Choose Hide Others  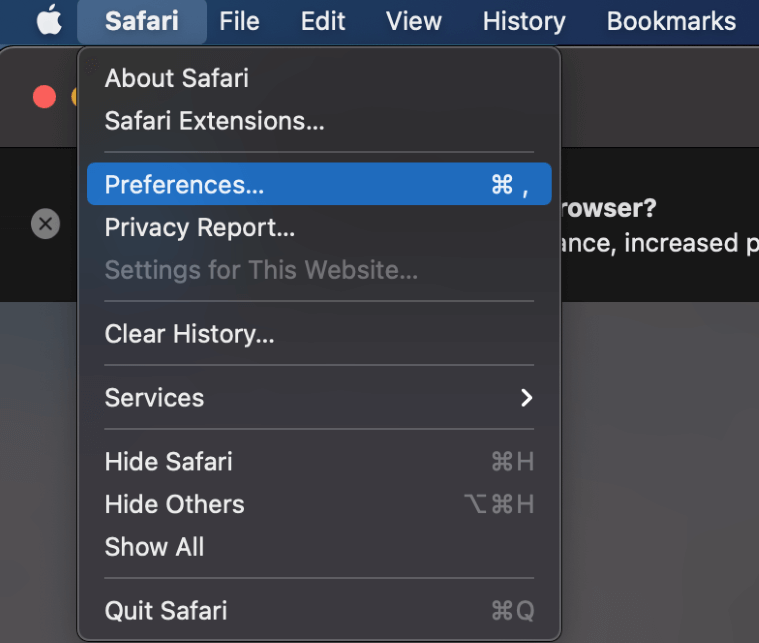click(174, 505)
